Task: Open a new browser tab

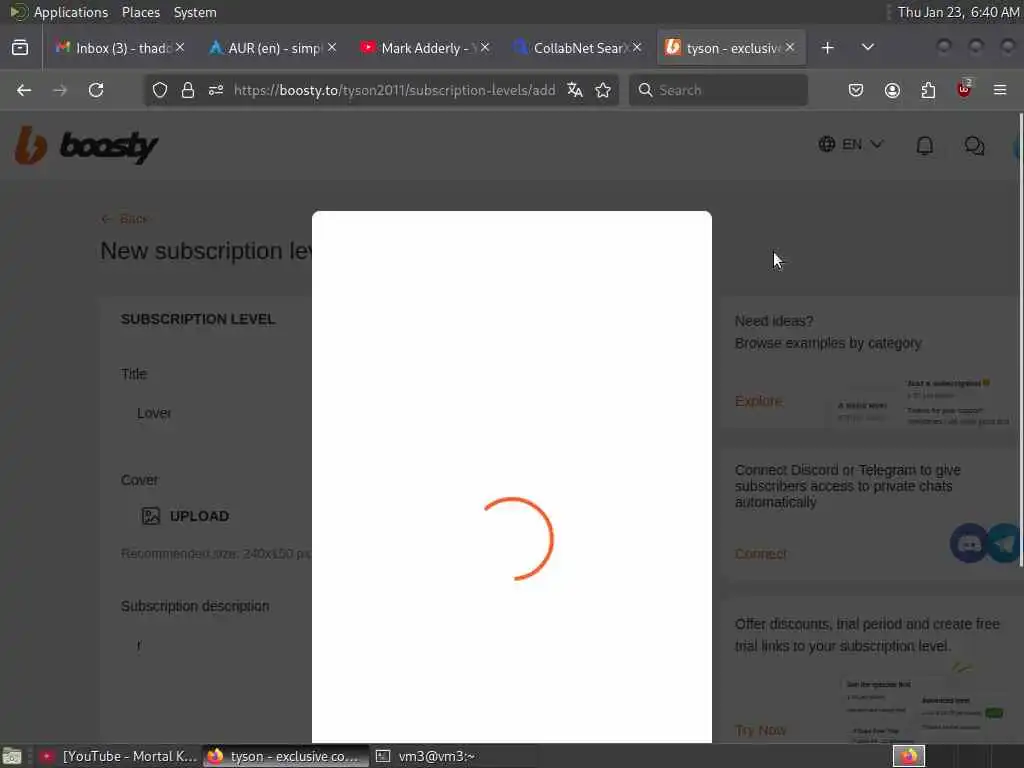Action: click(827, 48)
